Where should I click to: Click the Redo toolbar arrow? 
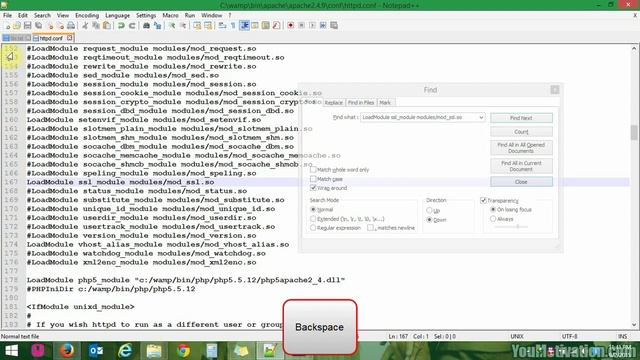pos(132,26)
